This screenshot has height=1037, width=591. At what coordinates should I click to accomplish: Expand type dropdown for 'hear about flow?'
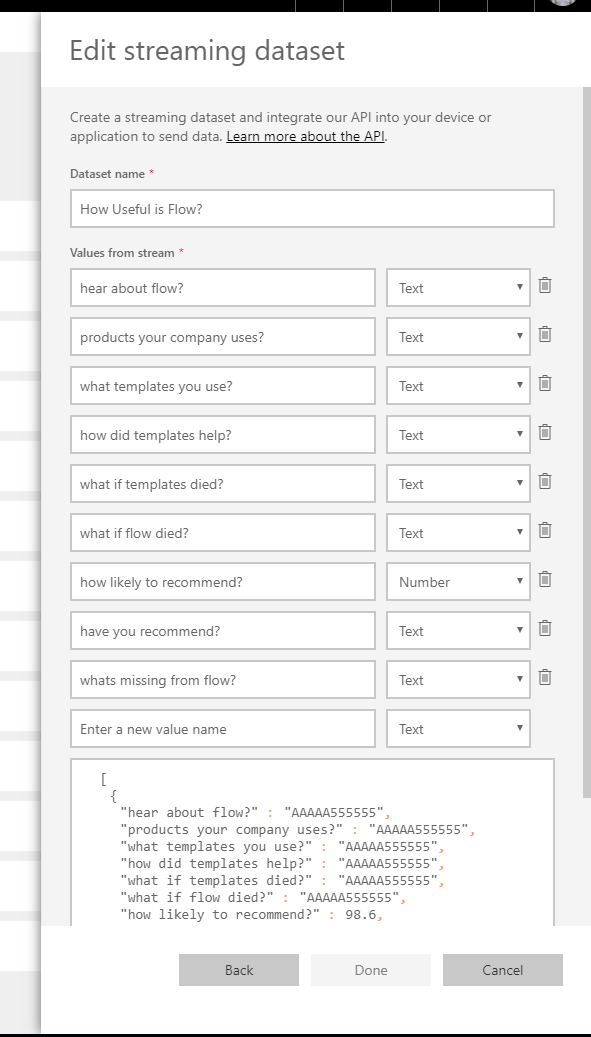(x=458, y=288)
